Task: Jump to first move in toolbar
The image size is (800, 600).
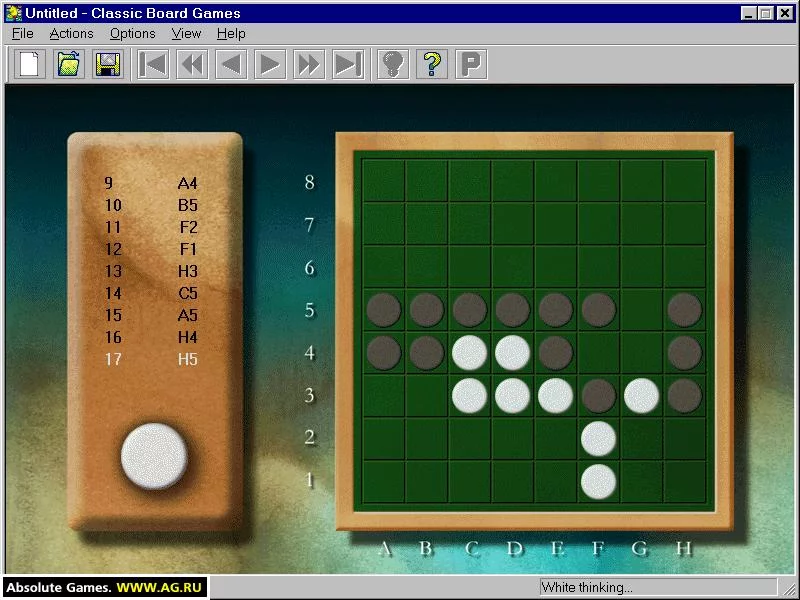Action: pyautogui.click(x=153, y=64)
